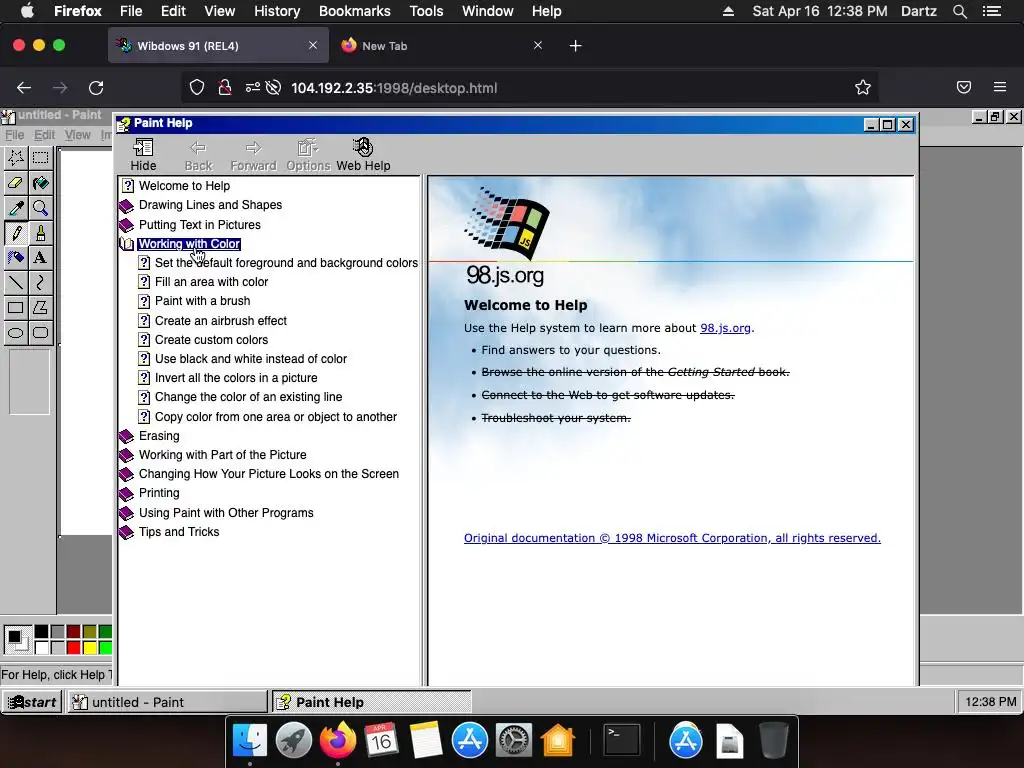This screenshot has width=1024, height=768.
Task: Open Paint's File menu
Action: click(x=14, y=135)
